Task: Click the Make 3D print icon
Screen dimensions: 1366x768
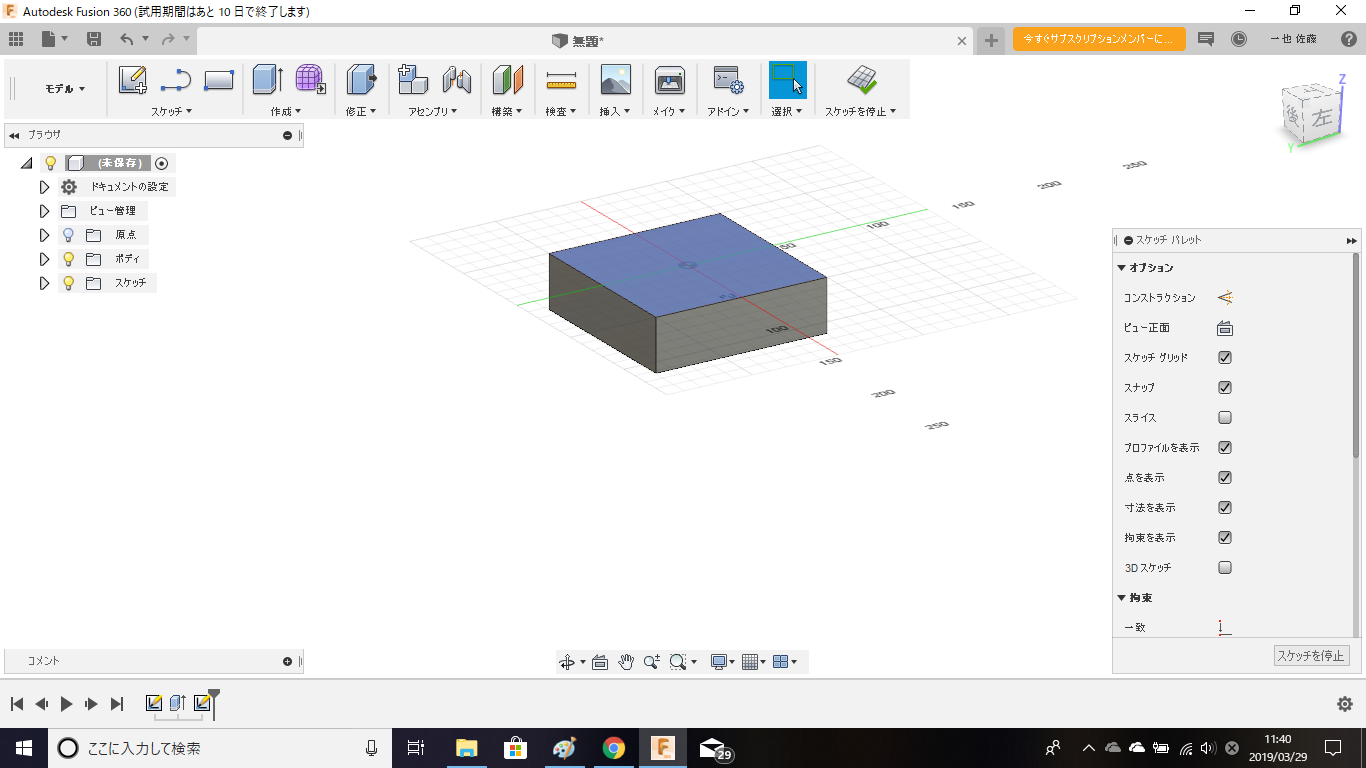Action: [669, 80]
